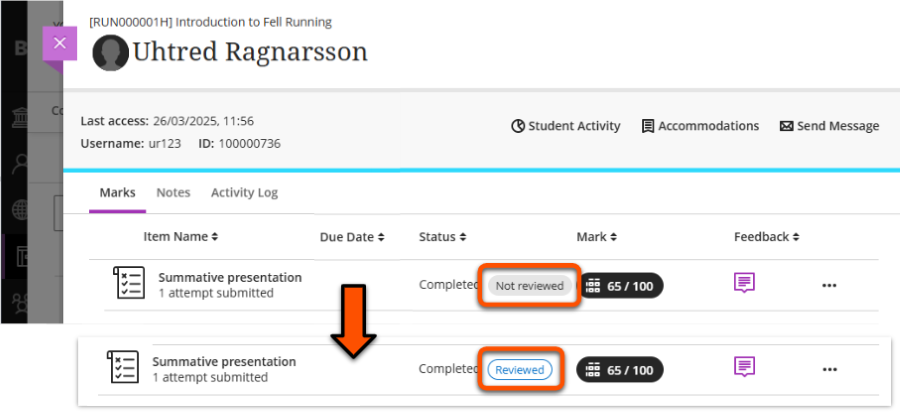Open more options menu in upper row
Screen dimensions: 900x413
click(x=829, y=286)
